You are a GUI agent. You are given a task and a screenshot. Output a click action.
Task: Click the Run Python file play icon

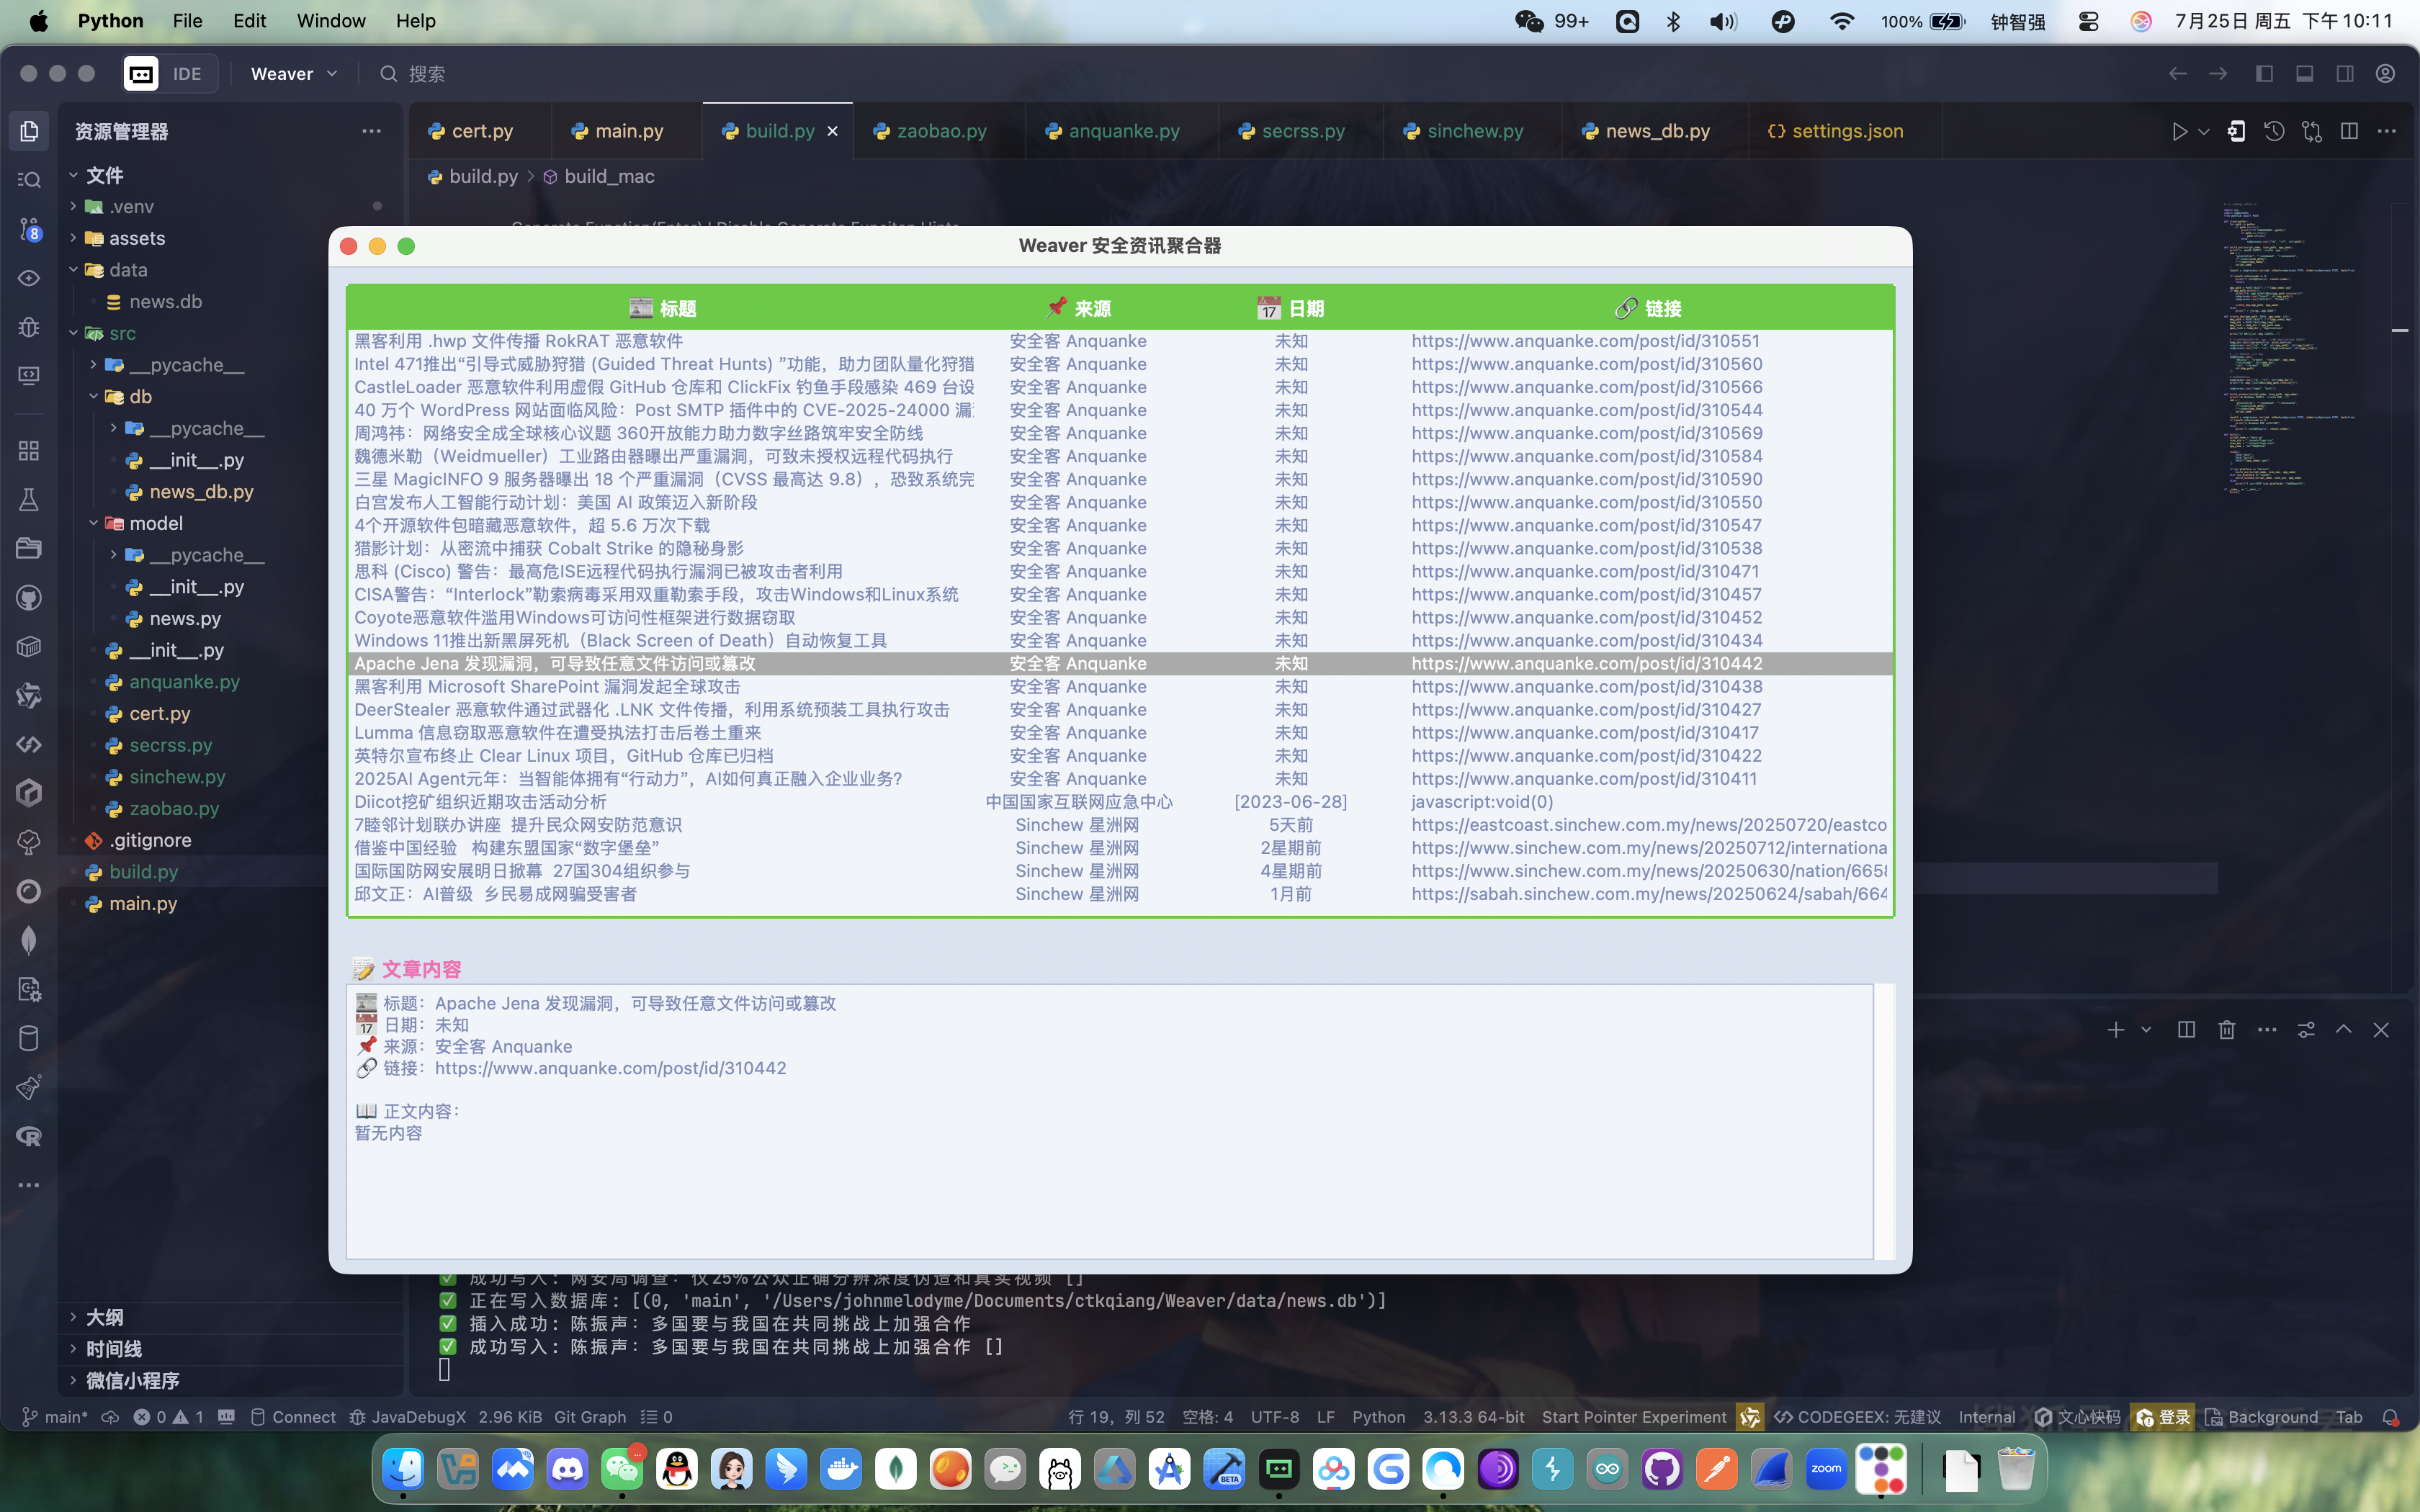pos(2179,131)
